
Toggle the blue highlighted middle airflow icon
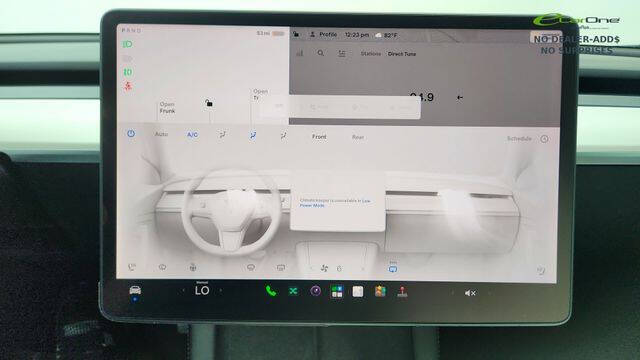click(253, 135)
